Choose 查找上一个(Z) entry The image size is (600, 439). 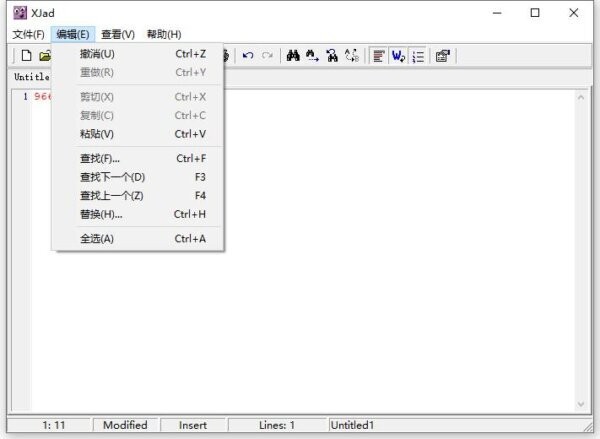(x=138, y=196)
